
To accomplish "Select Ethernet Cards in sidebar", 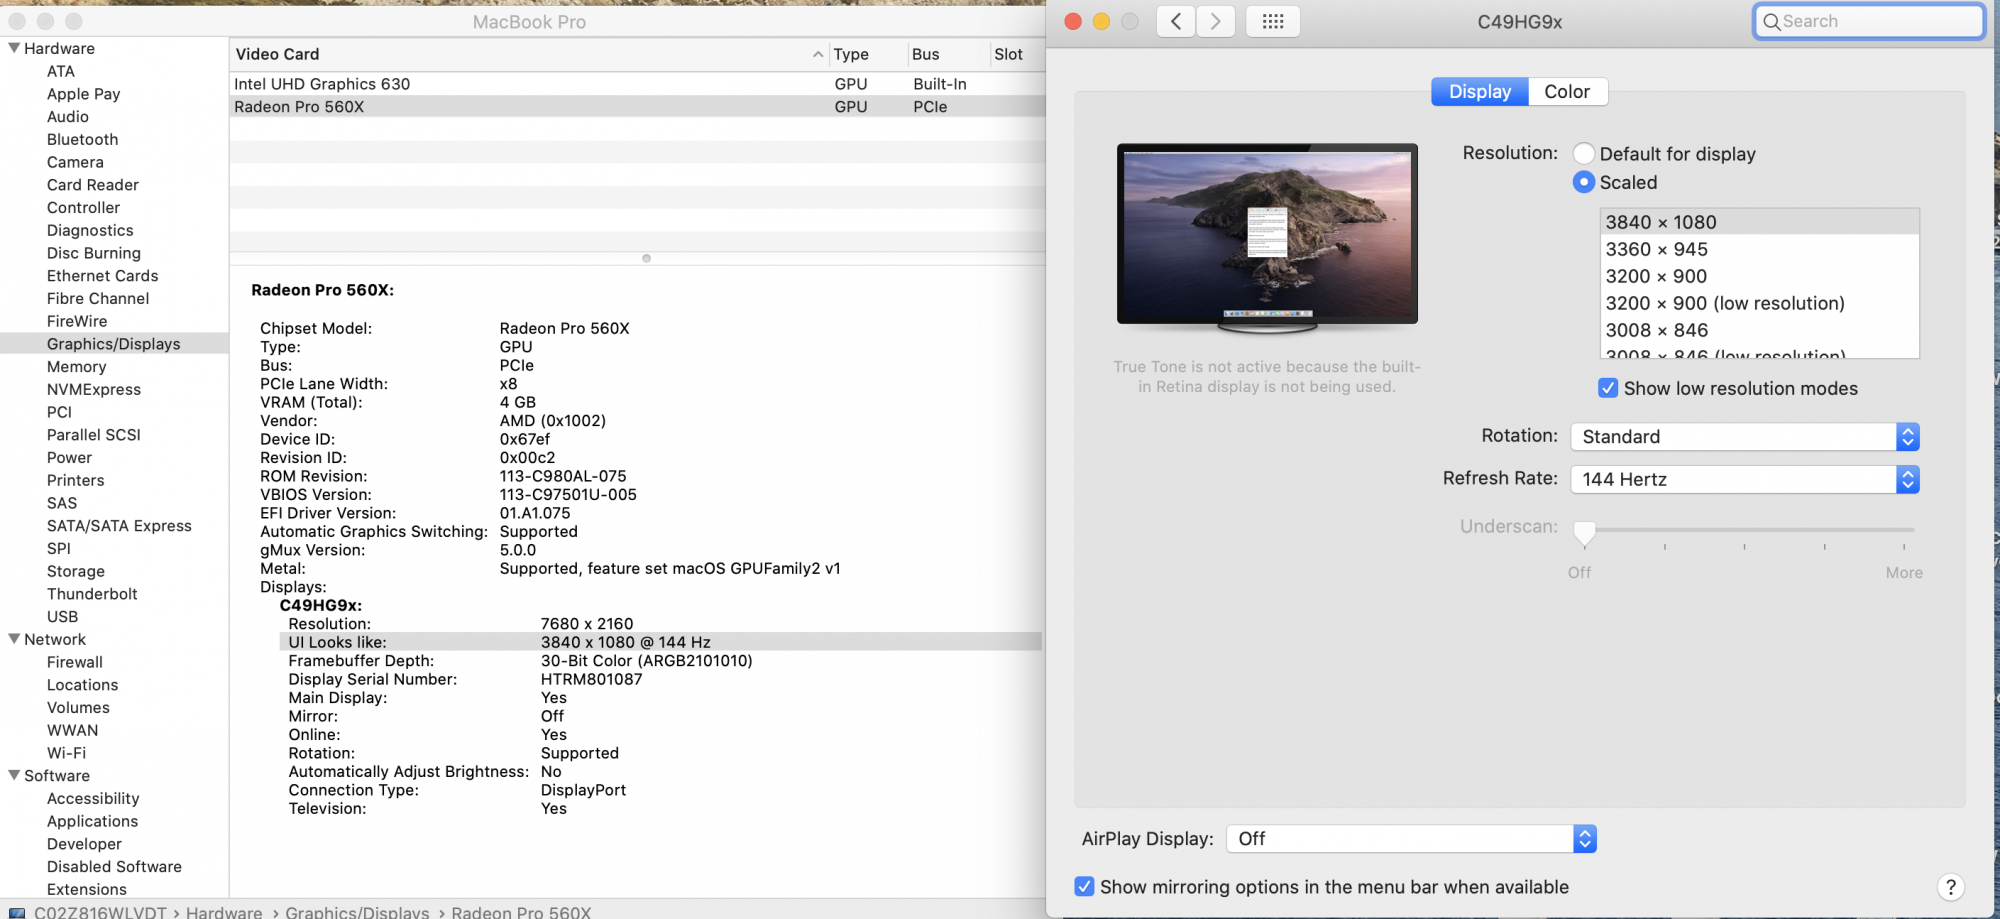I will point(103,276).
